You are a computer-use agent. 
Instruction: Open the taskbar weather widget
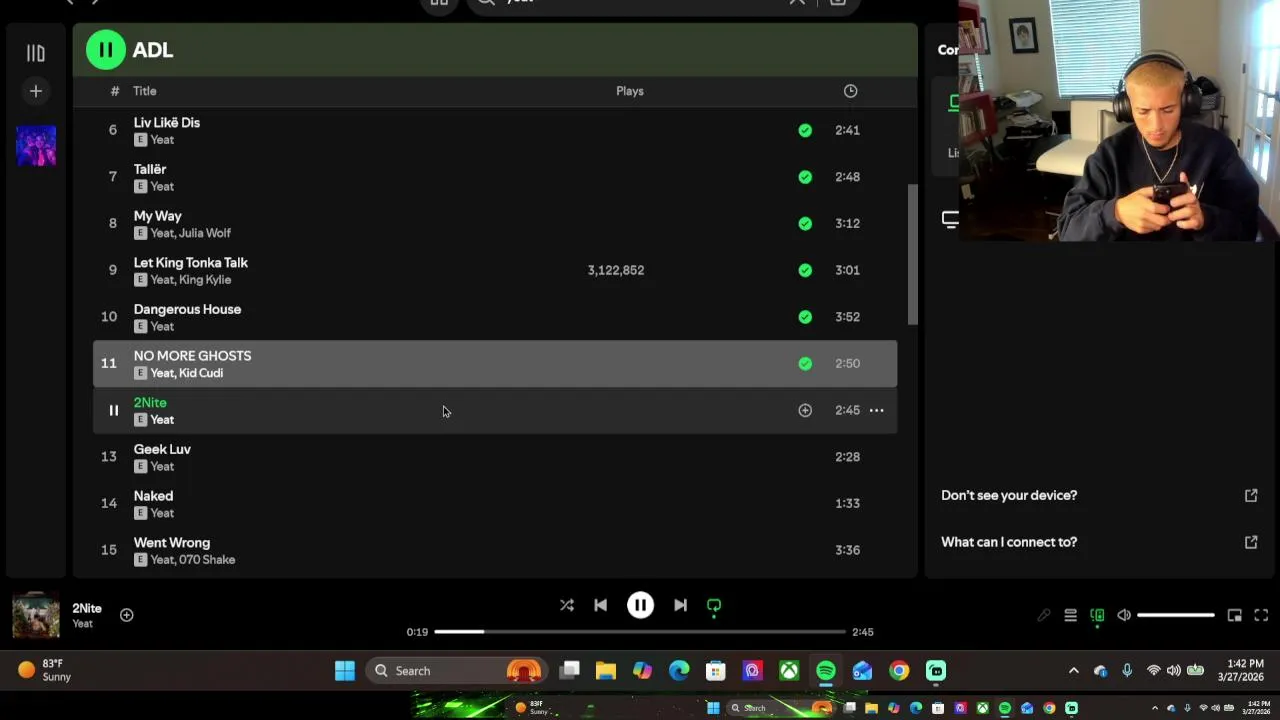point(45,670)
